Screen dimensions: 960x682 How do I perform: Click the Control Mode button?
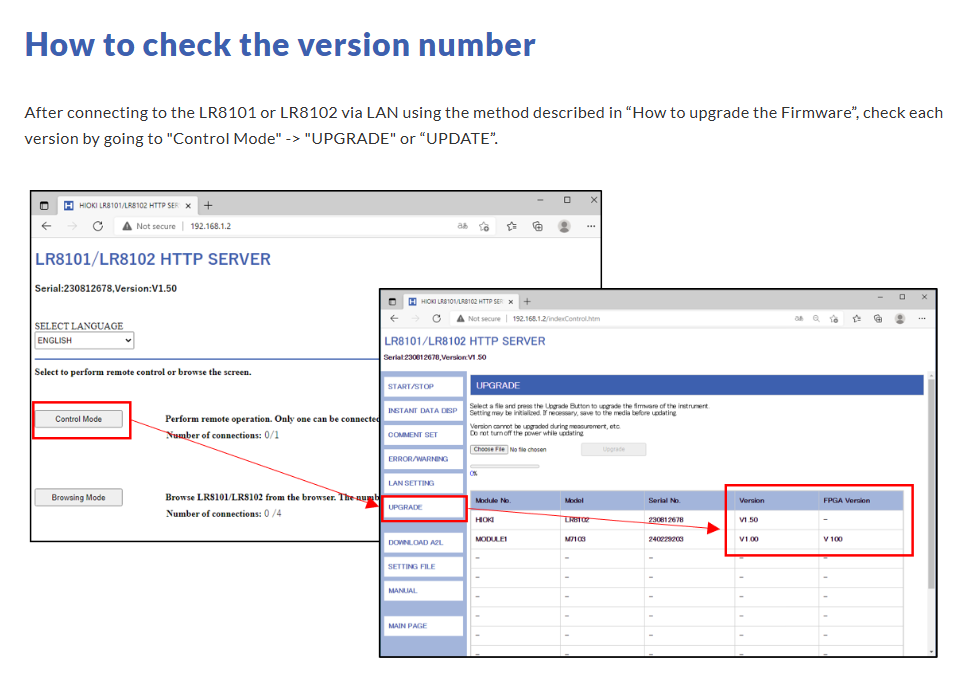pos(78,419)
